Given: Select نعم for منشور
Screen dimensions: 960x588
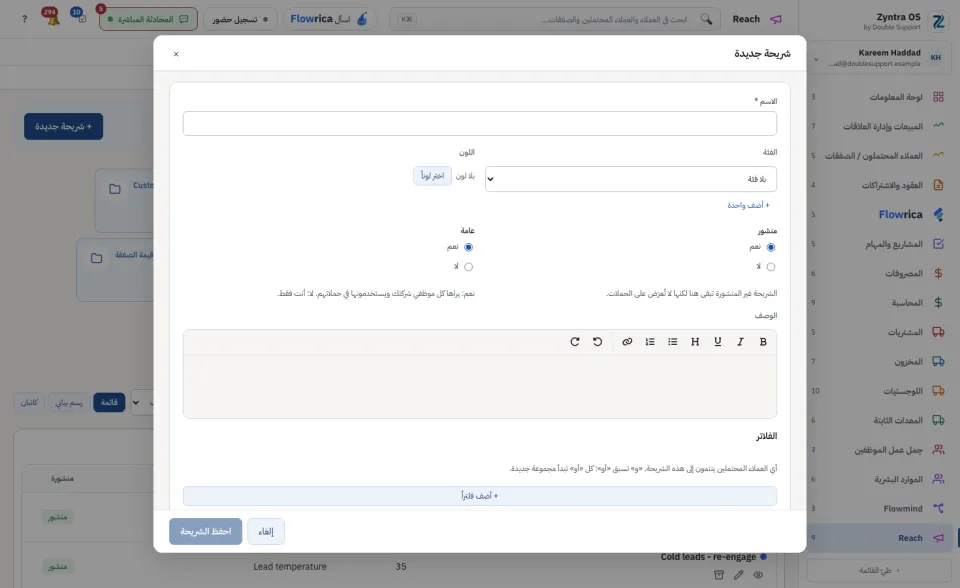Looking at the screenshot, I should pyautogui.click(x=770, y=247).
